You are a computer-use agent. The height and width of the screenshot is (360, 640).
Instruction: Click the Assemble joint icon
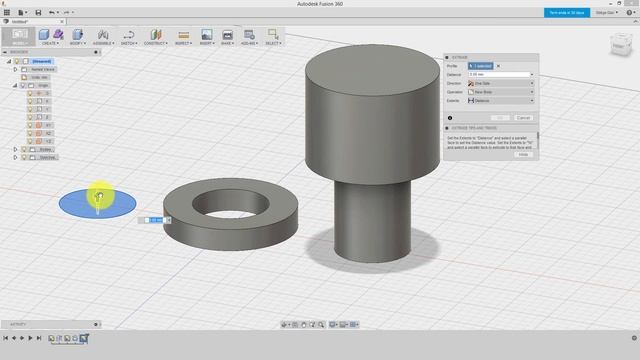point(103,35)
